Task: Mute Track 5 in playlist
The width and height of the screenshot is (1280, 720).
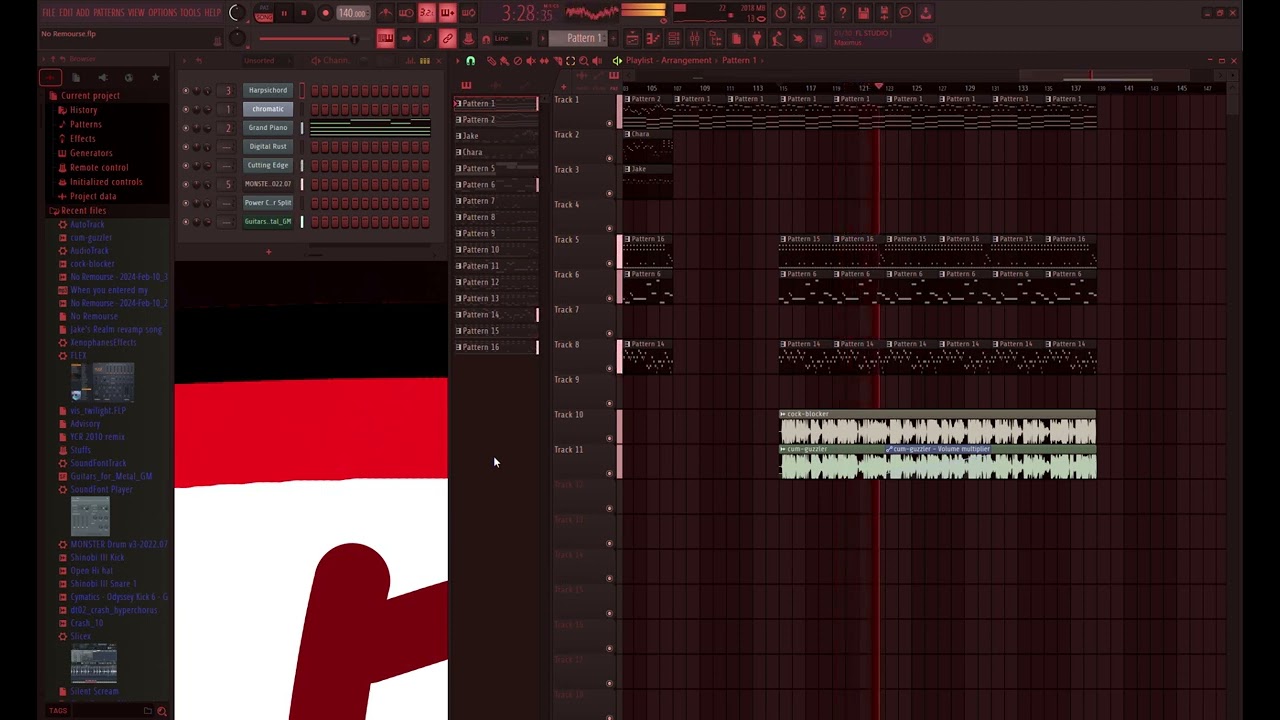Action: coord(610,263)
